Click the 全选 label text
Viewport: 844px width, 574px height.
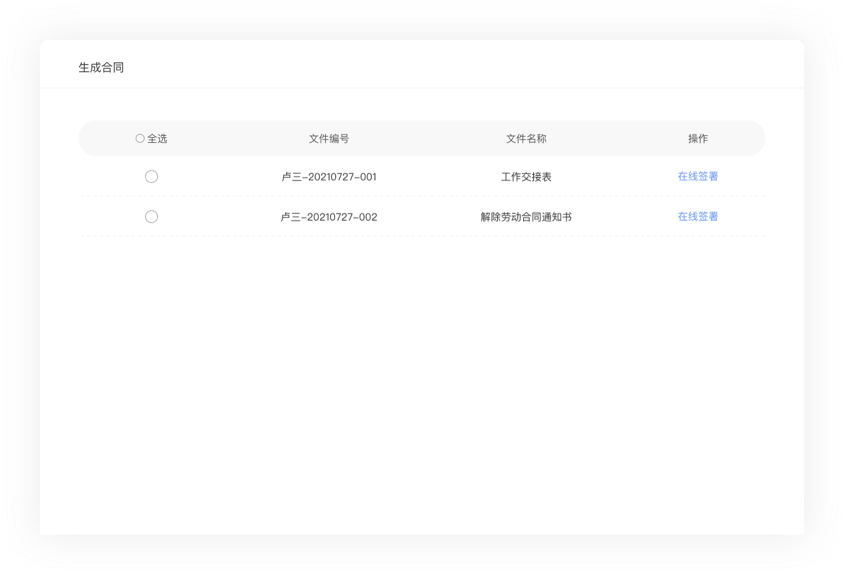tap(157, 138)
